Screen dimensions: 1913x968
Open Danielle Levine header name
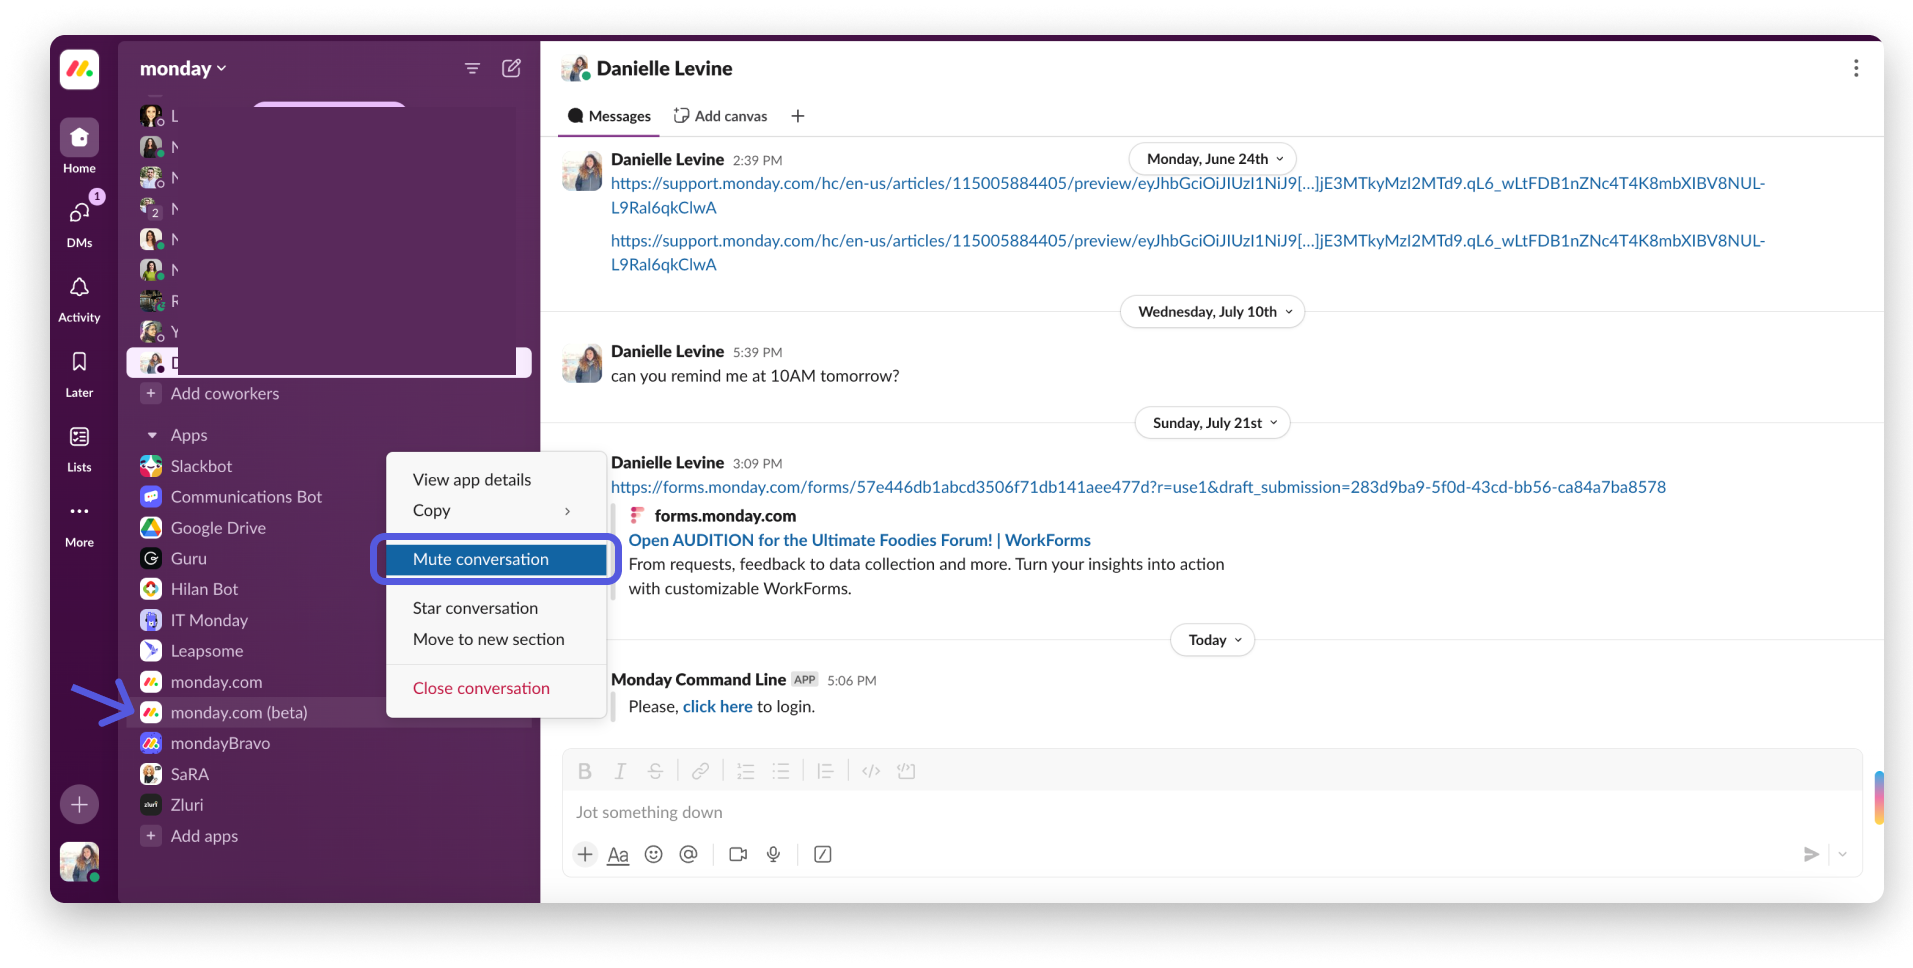pos(664,68)
